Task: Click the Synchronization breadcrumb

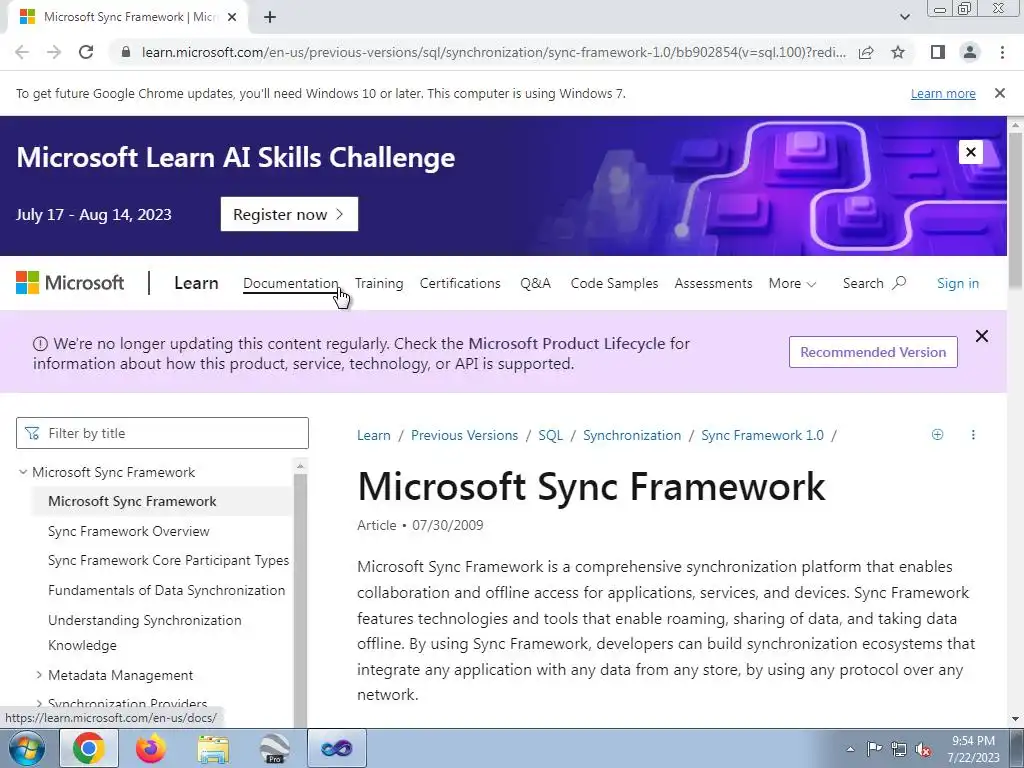Action: click(x=632, y=436)
